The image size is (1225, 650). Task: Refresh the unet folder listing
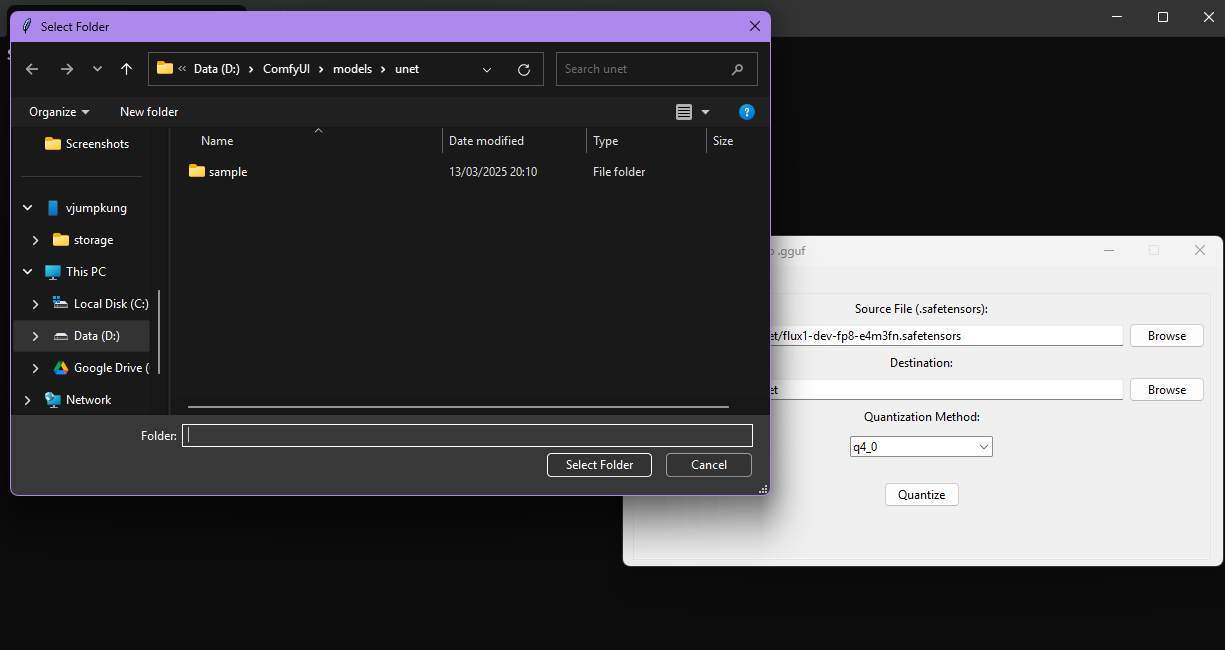(523, 69)
